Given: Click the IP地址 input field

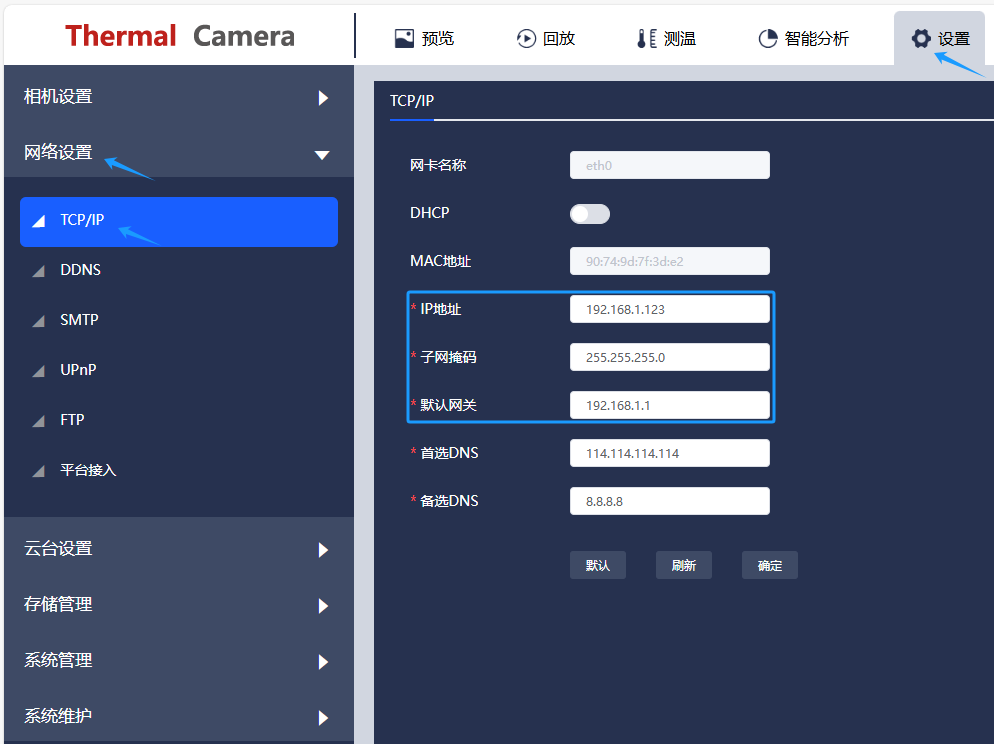Looking at the screenshot, I should (669, 309).
